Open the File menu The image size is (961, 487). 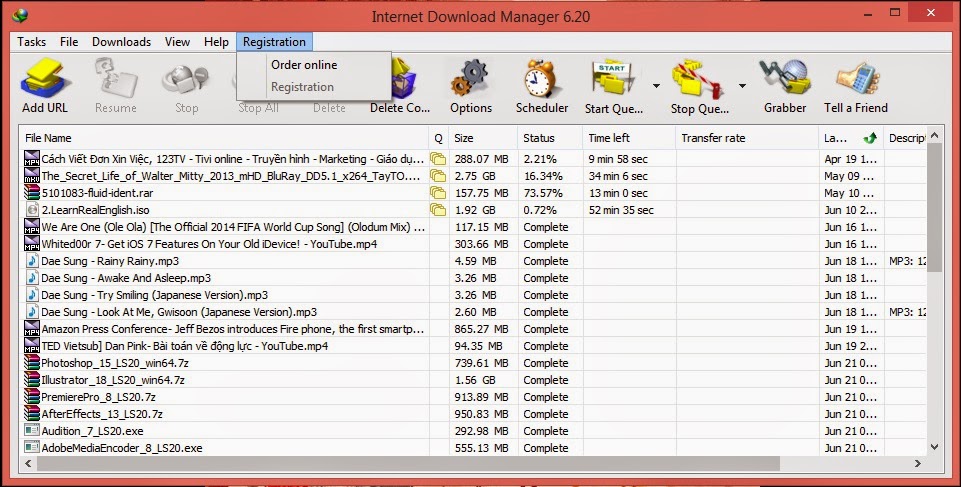[x=69, y=42]
